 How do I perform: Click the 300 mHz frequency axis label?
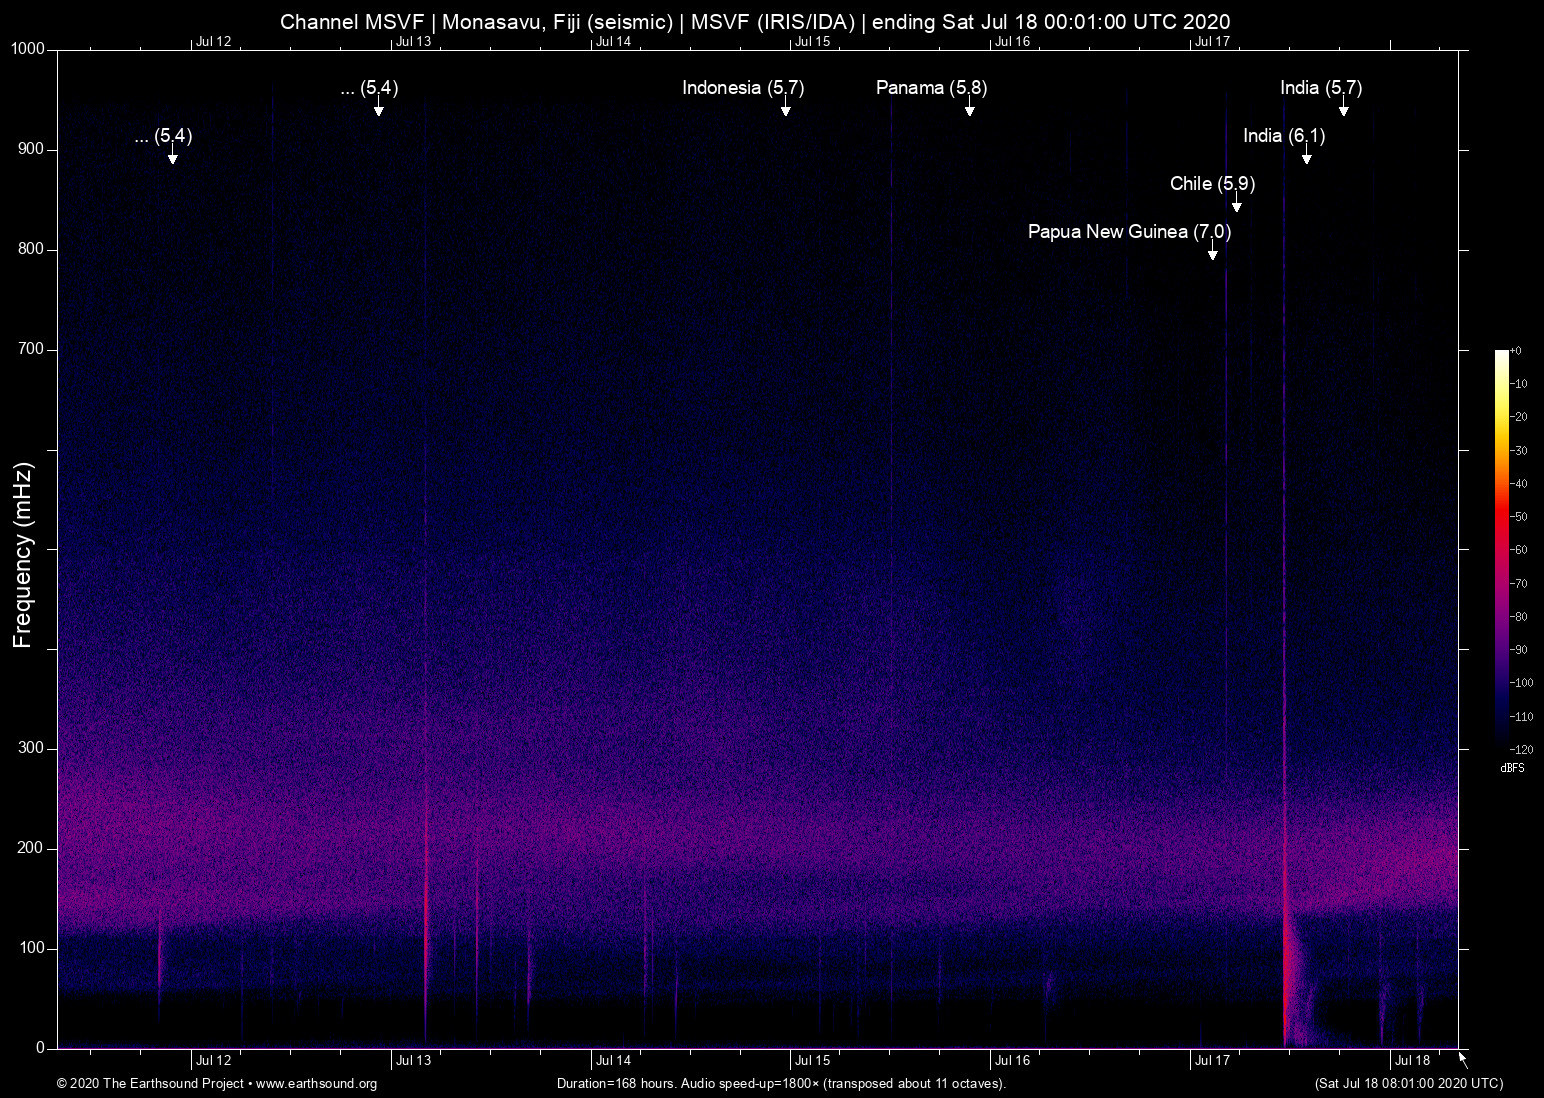(x=32, y=747)
